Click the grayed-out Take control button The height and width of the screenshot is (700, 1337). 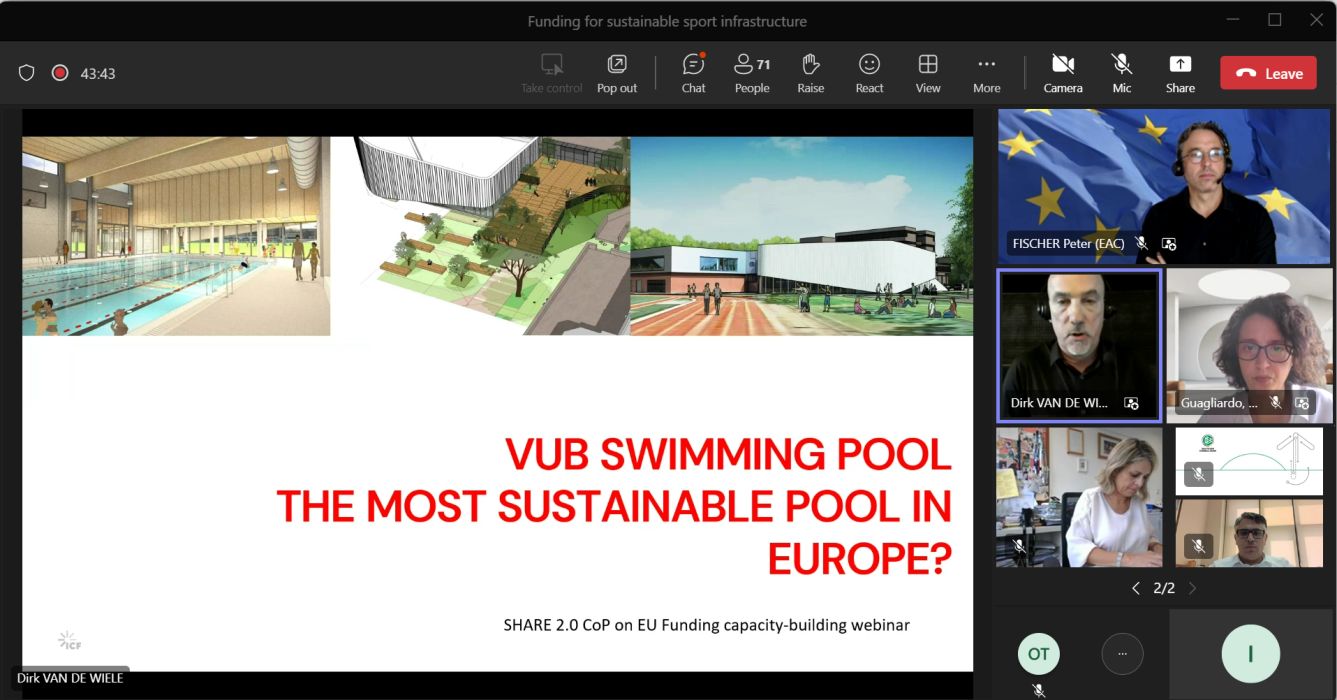tap(552, 73)
